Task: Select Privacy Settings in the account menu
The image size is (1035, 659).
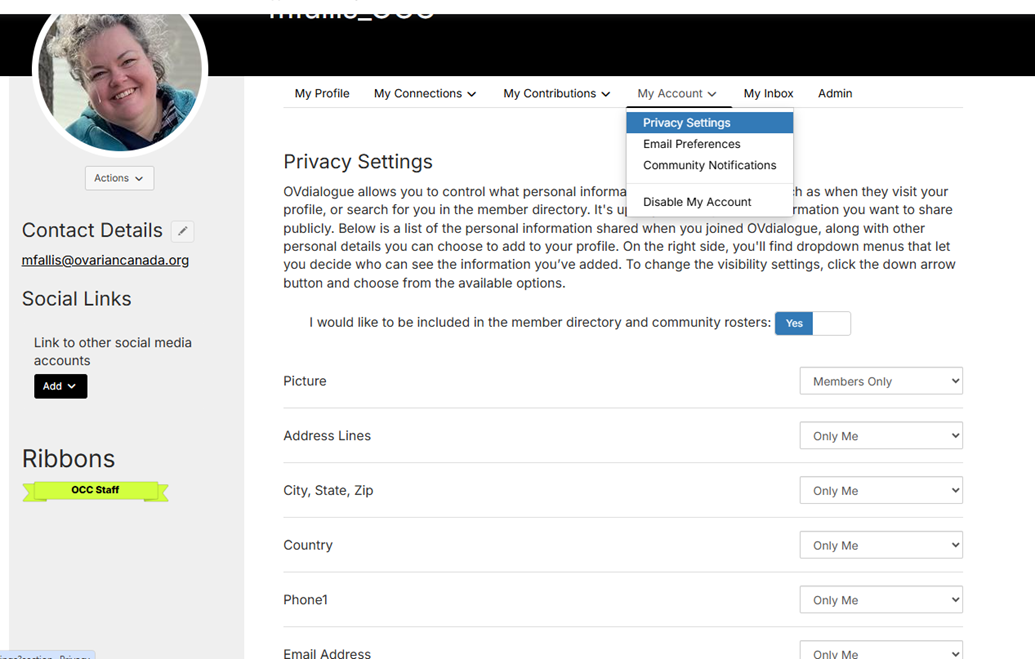Action: click(687, 123)
